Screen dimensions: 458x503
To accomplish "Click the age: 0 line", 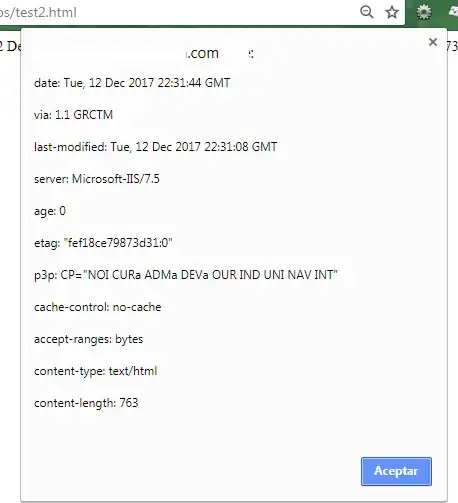I will pyautogui.click(x=50, y=211).
